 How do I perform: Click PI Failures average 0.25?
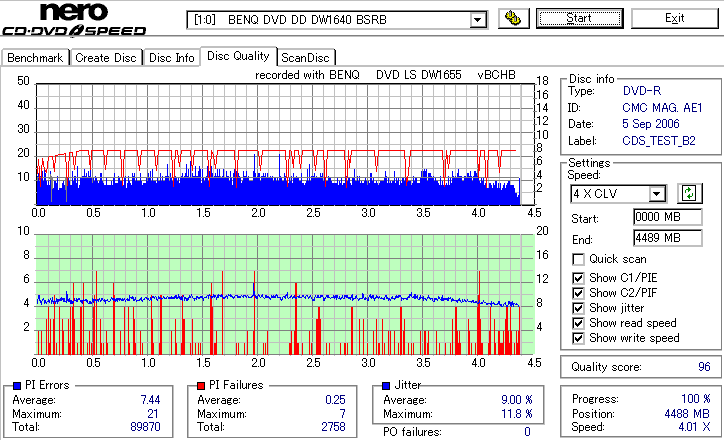[335, 400]
